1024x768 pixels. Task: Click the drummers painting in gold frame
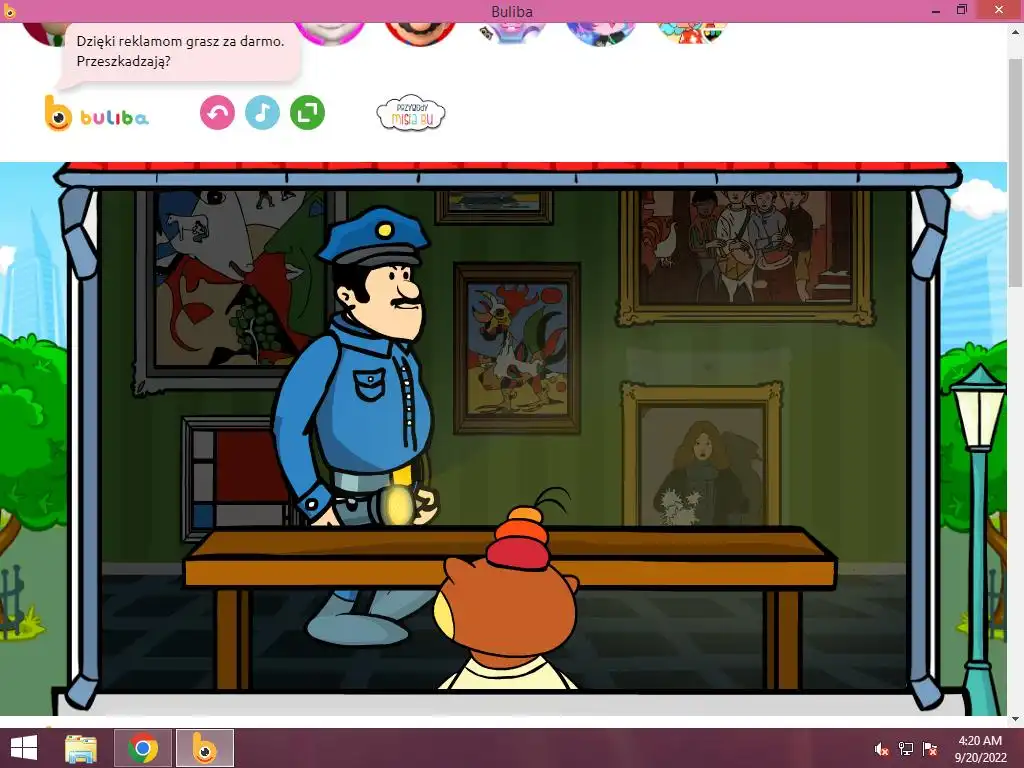746,257
